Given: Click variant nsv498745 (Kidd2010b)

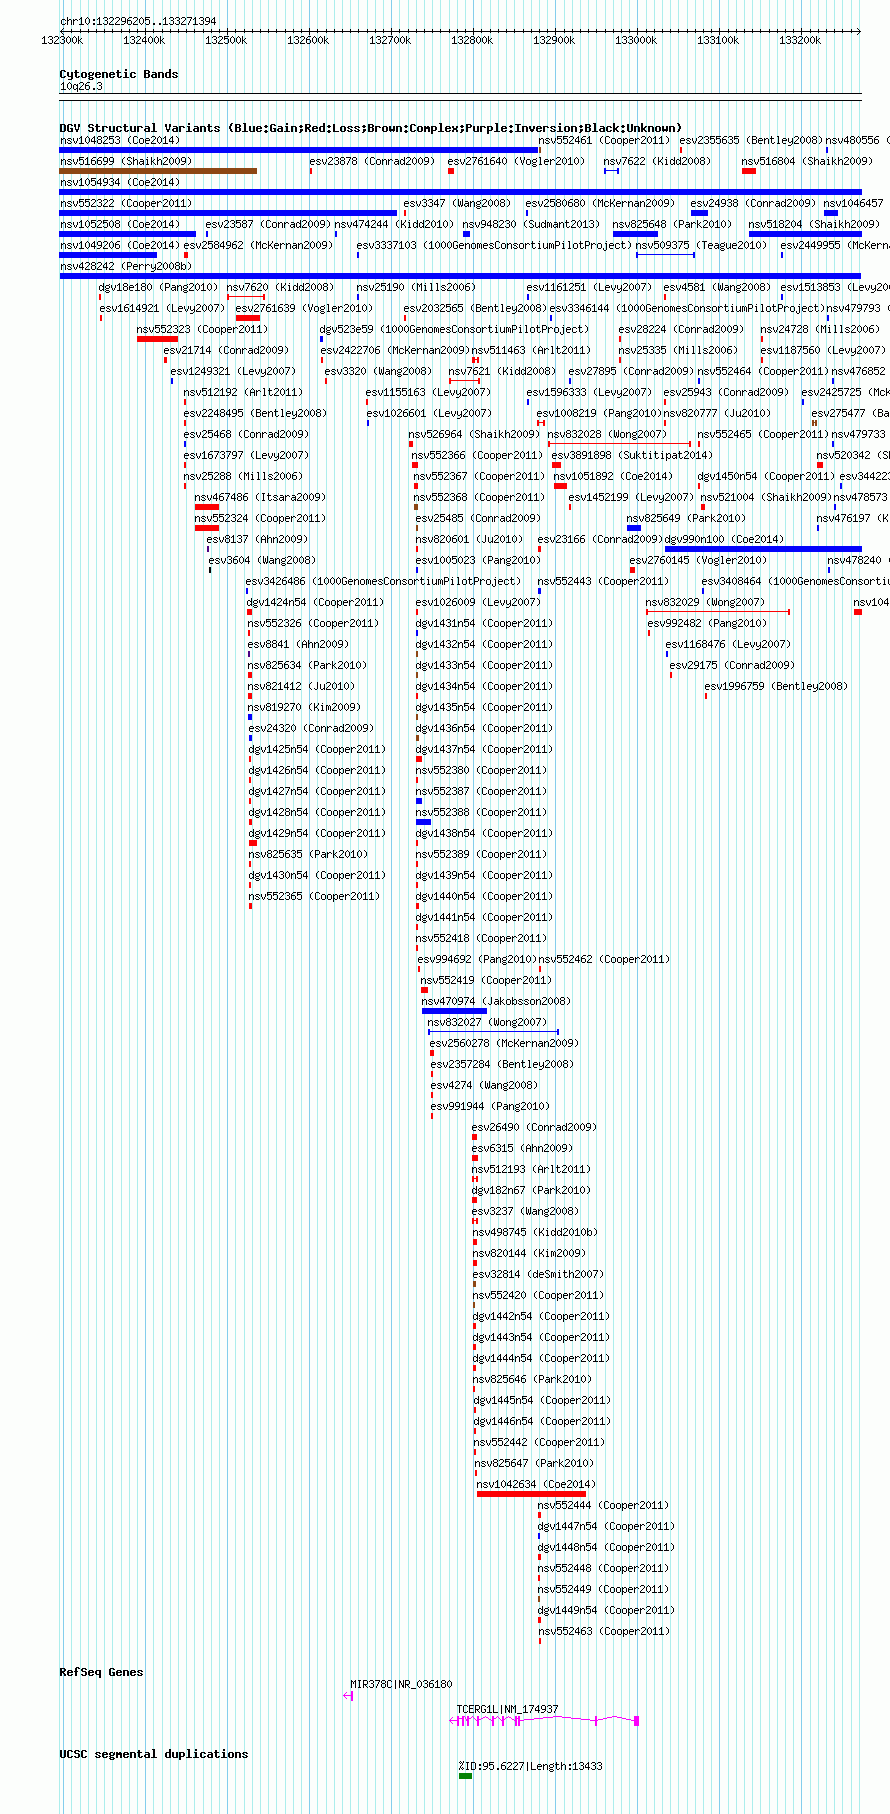Looking at the screenshot, I should (535, 1232).
